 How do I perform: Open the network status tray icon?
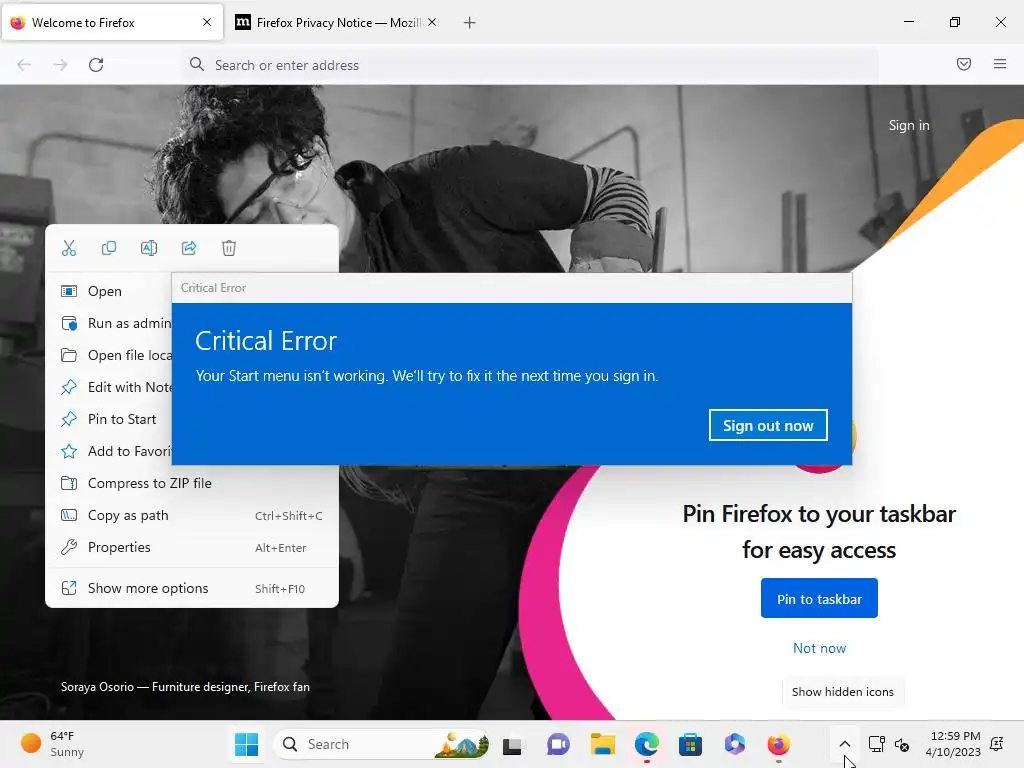(x=876, y=744)
